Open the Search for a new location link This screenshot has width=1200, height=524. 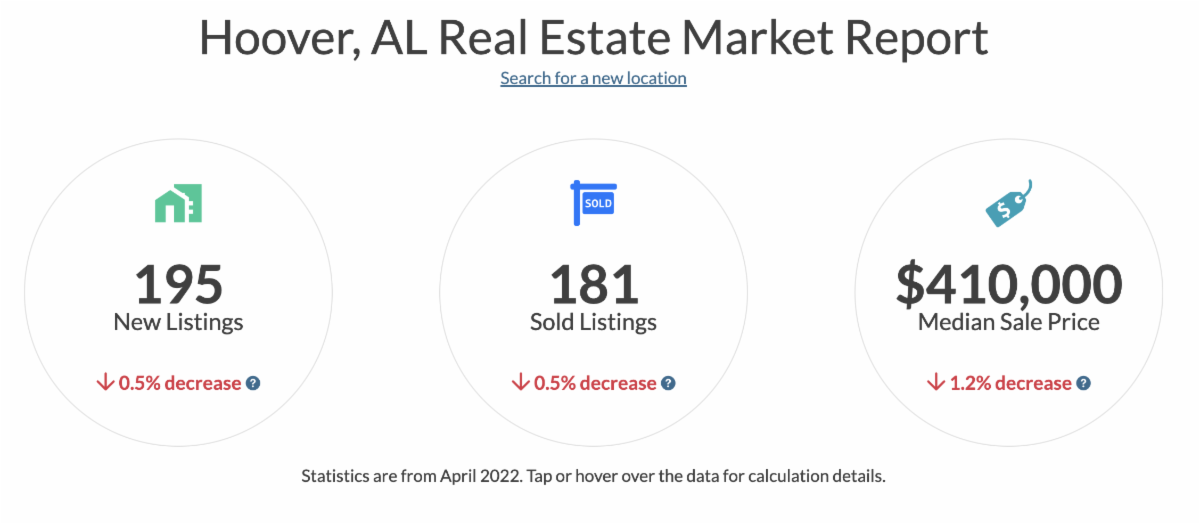click(593, 78)
